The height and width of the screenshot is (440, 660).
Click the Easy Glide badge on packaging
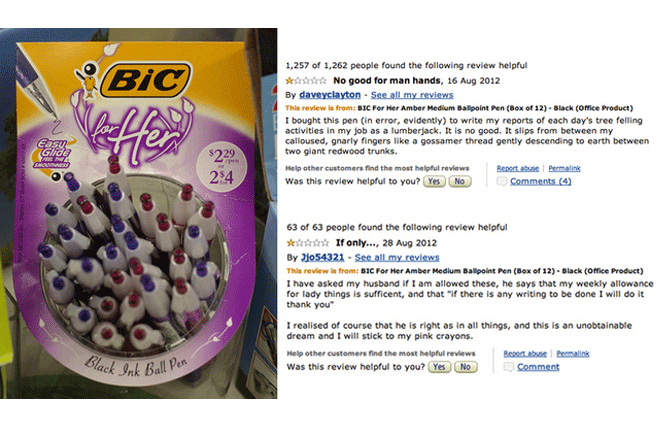(x=49, y=153)
